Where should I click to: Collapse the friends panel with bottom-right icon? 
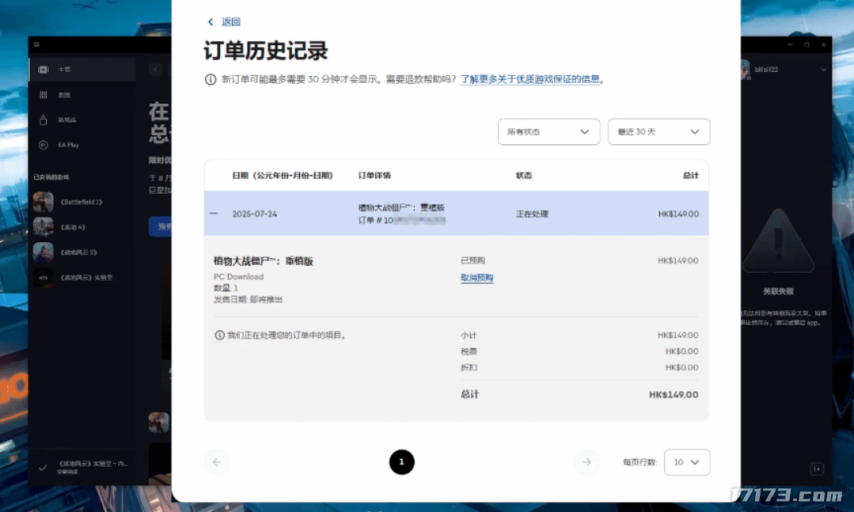pyautogui.click(x=816, y=469)
